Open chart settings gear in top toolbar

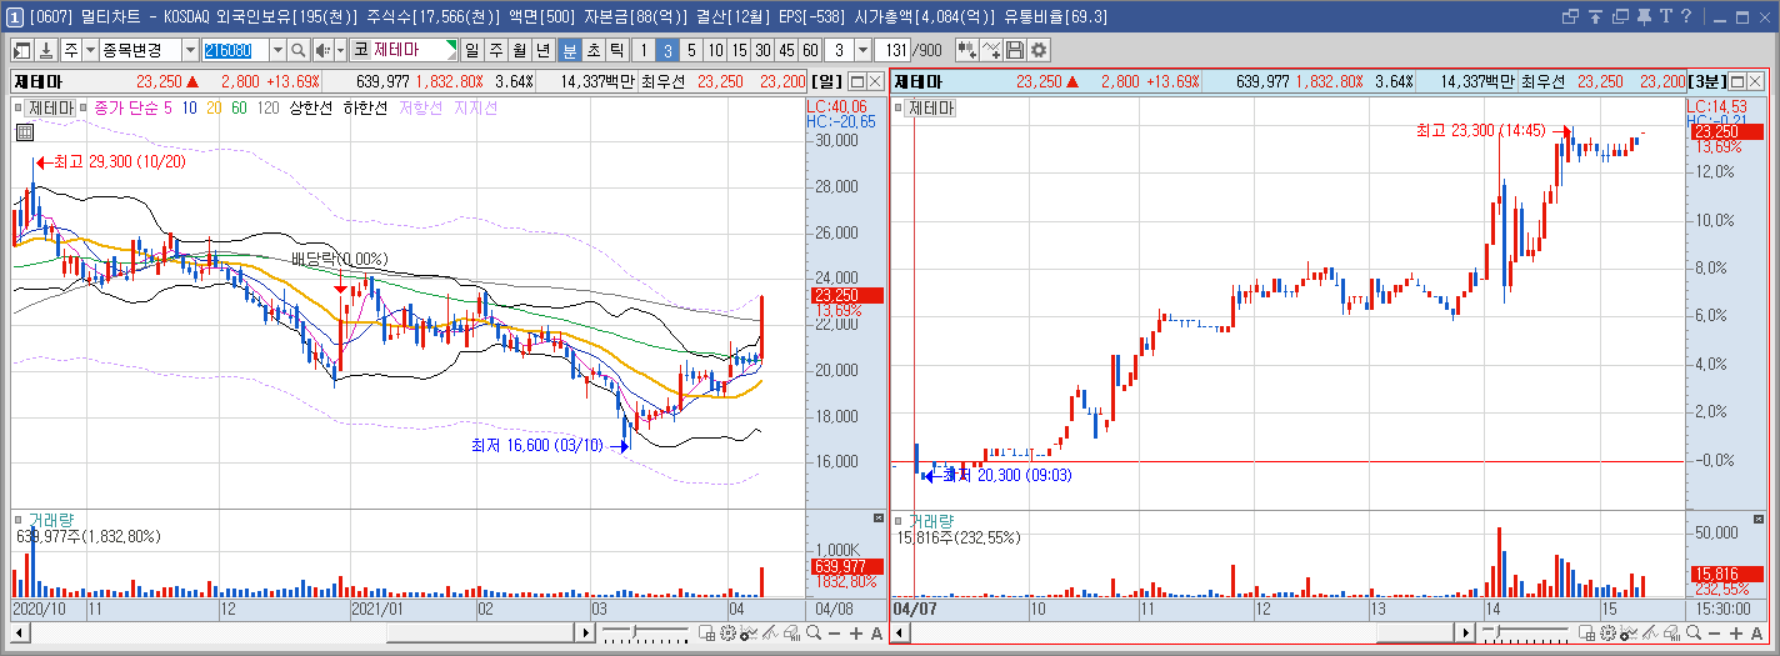(x=1039, y=50)
